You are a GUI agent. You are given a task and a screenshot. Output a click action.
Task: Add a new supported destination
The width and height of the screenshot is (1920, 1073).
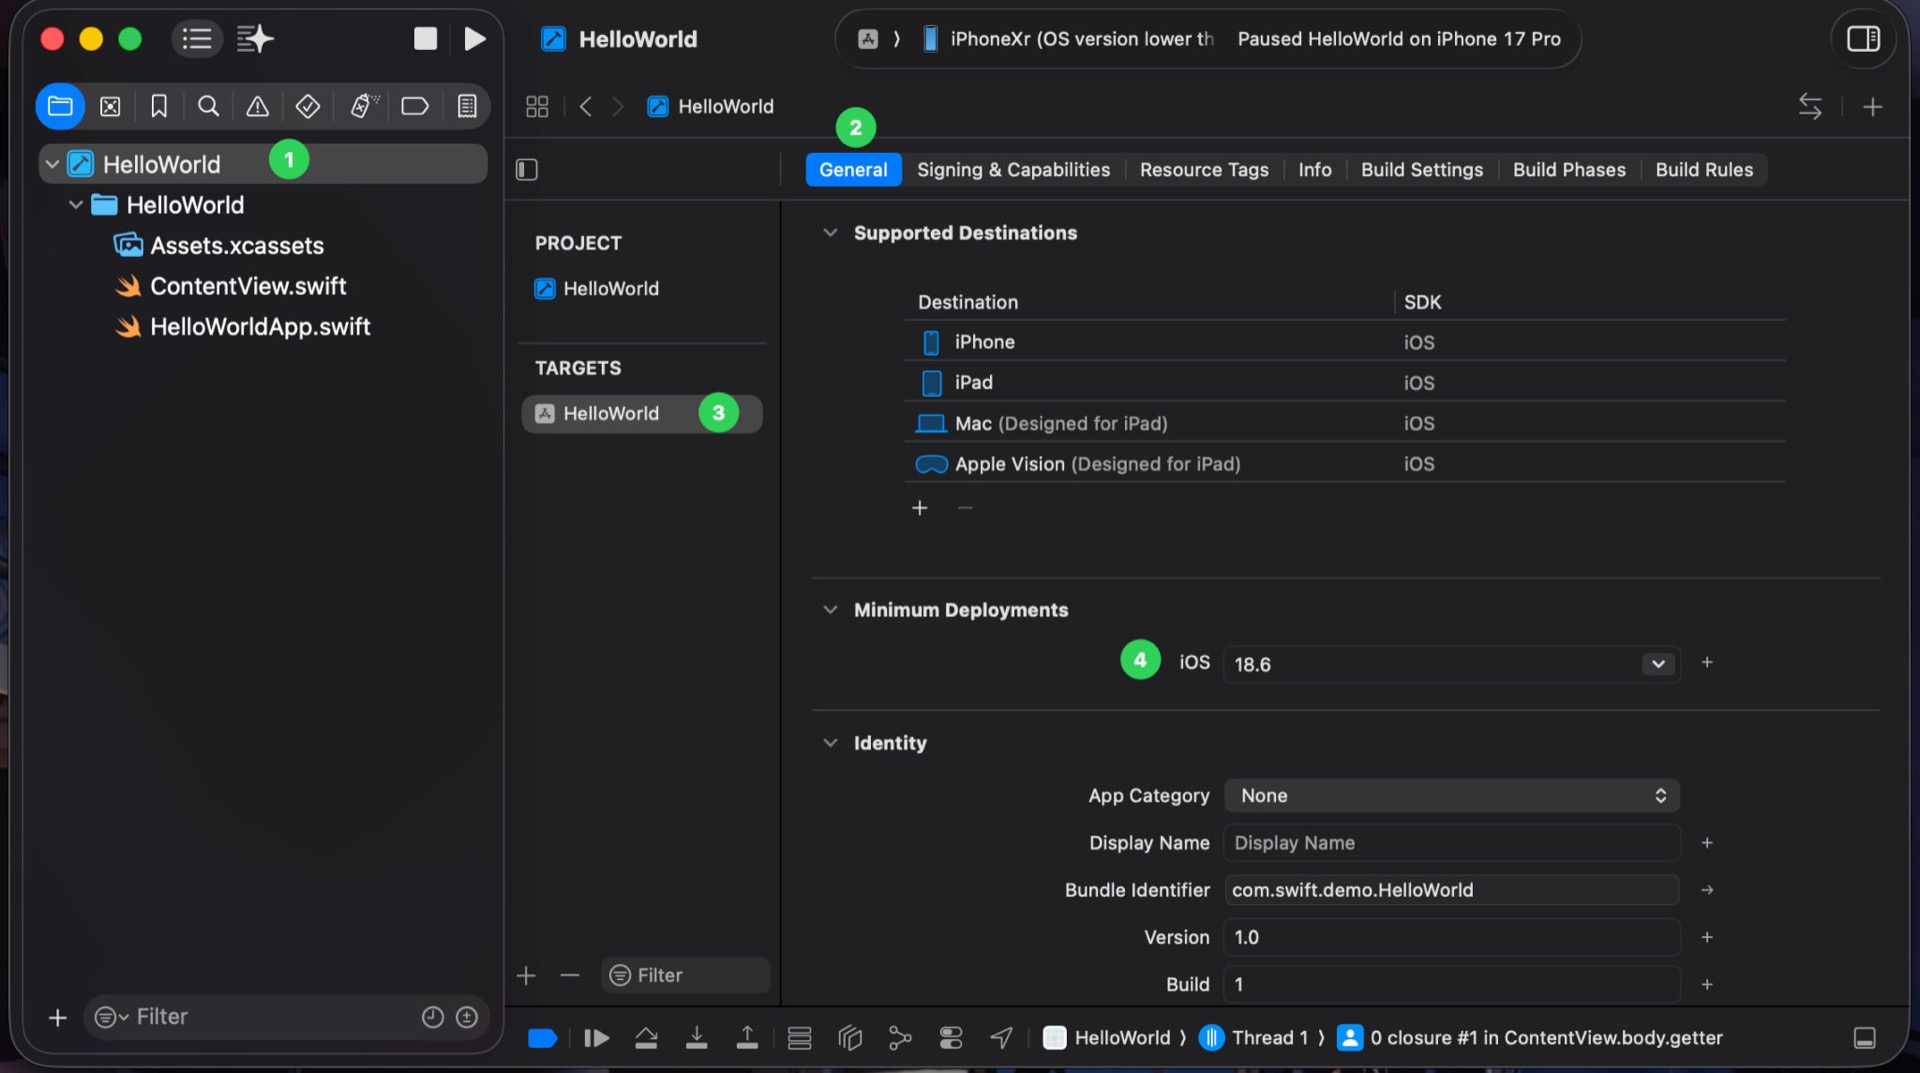point(920,508)
